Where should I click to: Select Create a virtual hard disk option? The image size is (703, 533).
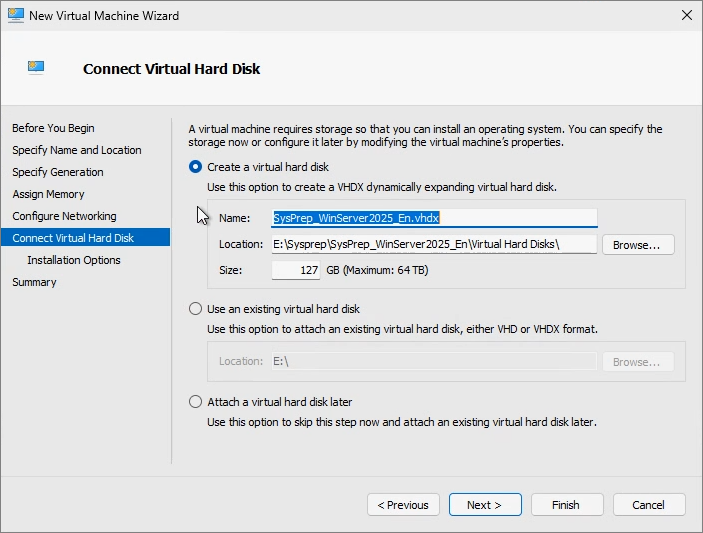[195, 167]
